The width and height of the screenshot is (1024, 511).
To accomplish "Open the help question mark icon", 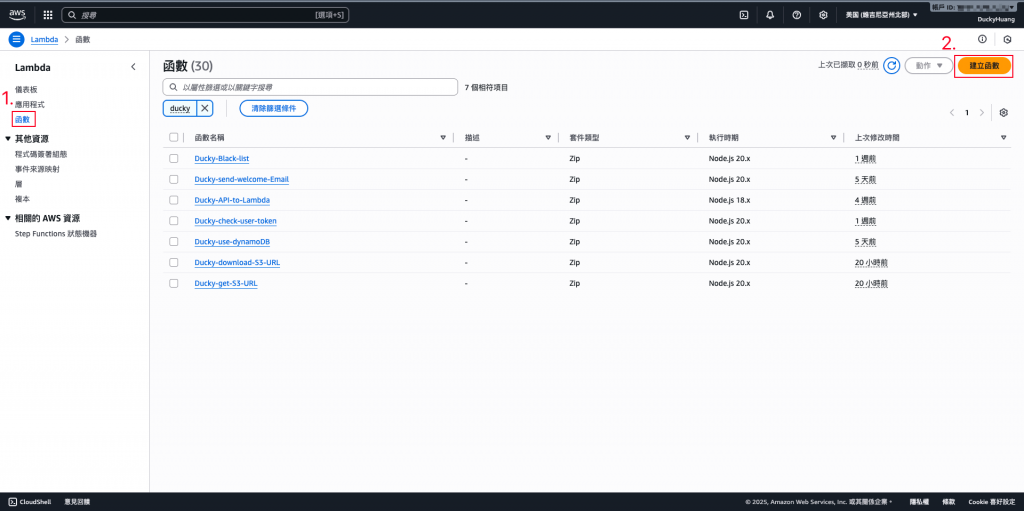I will pos(796,14).
